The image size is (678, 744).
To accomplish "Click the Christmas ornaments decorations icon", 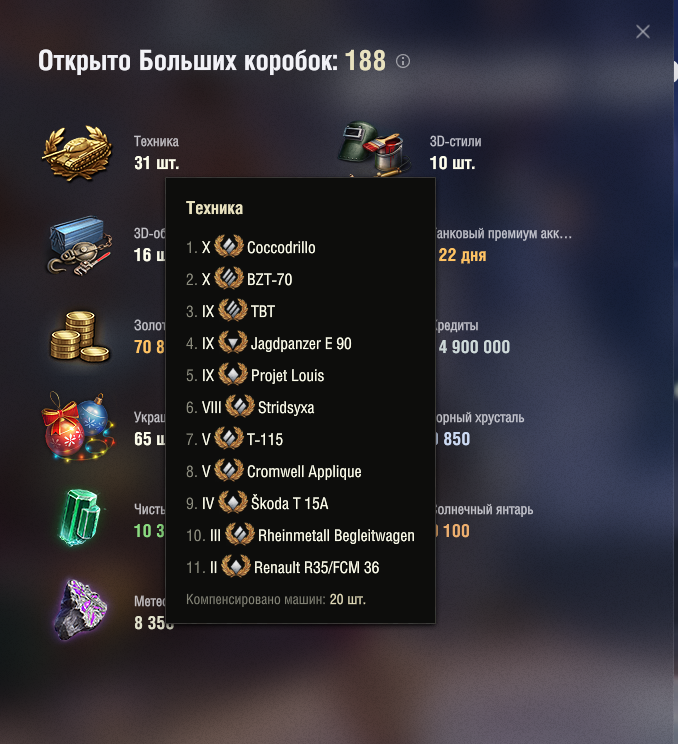I will tap(78, 427).
